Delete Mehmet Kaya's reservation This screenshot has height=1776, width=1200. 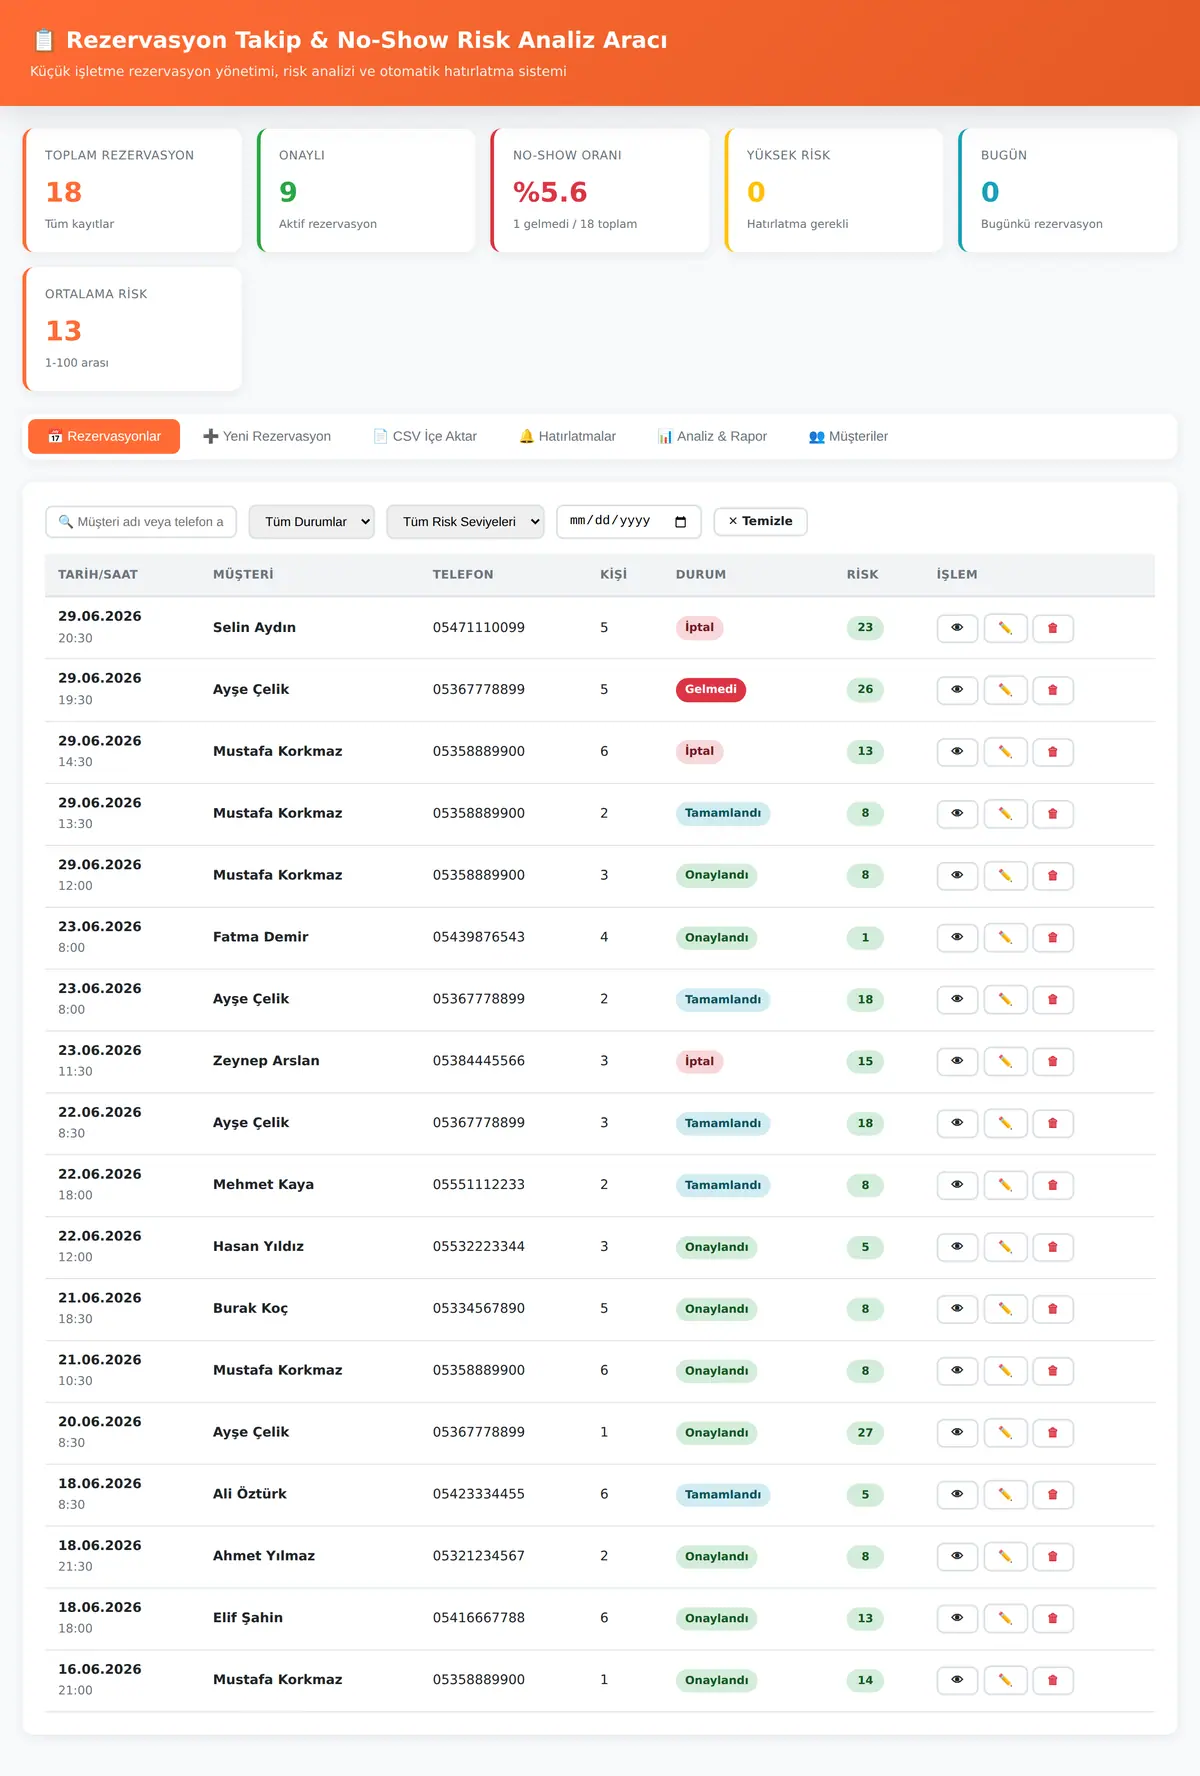pyautogui.click(x=1053, y=1185)
